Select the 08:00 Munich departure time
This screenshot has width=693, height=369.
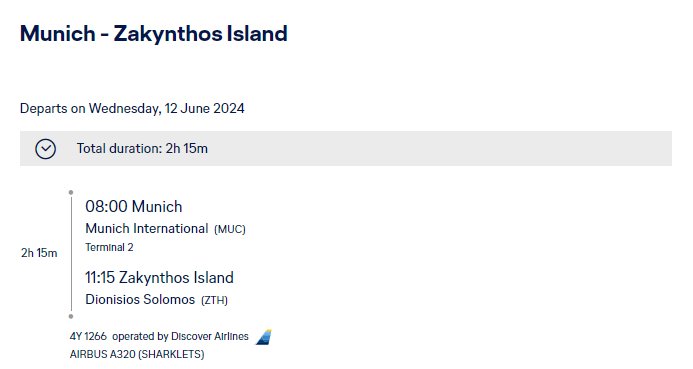click(133, 206)
